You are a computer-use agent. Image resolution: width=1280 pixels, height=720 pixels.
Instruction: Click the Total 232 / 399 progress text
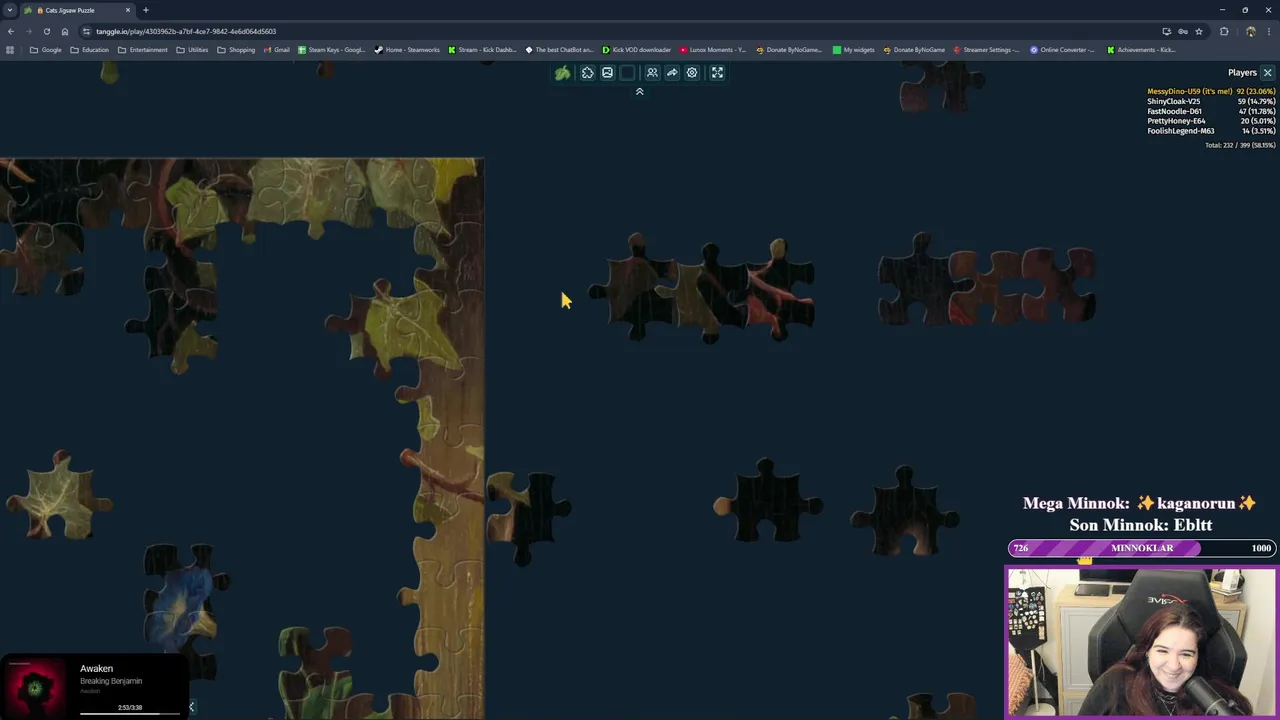[x=1240, y=145]
